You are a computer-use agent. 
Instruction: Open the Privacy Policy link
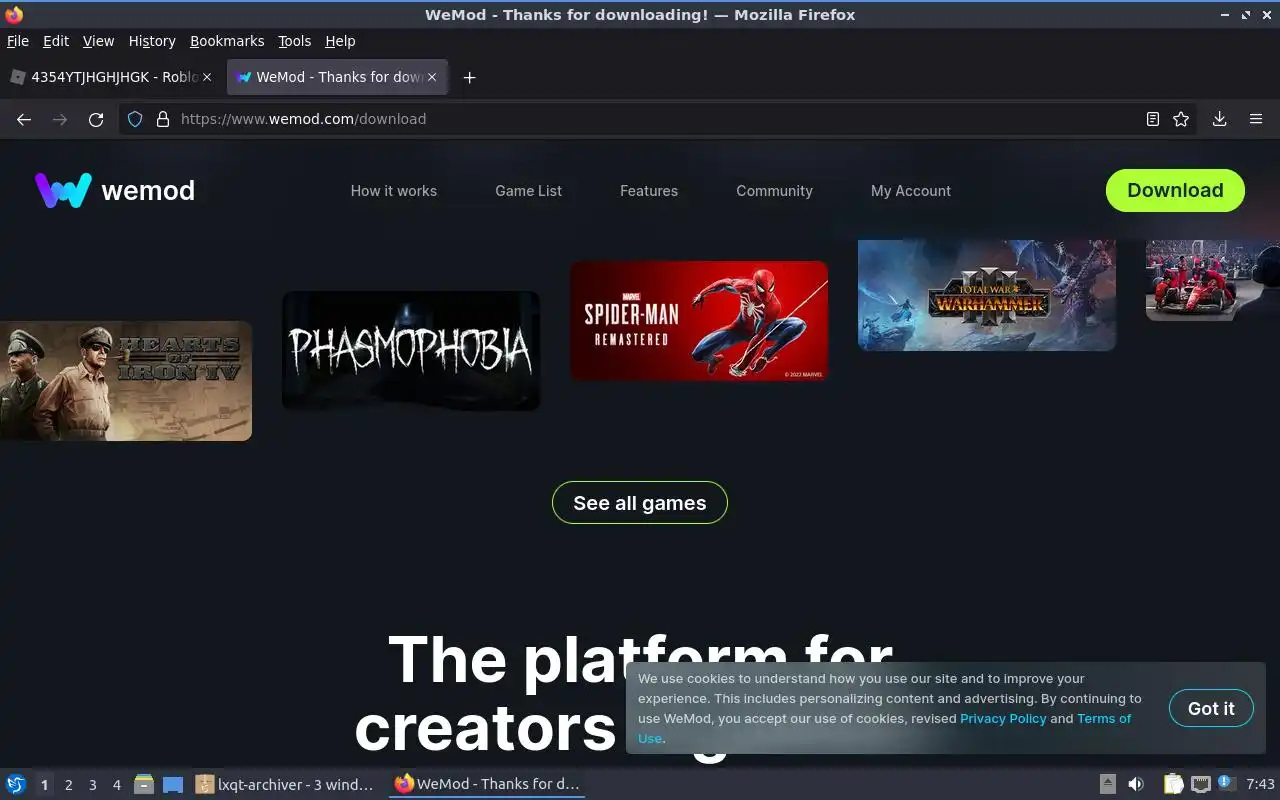(1003, 718)
